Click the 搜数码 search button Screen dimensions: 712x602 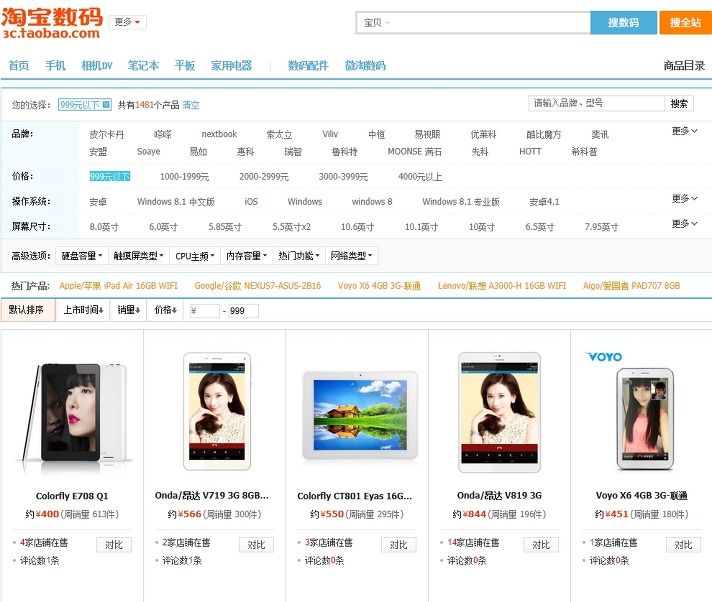point(623,22)
